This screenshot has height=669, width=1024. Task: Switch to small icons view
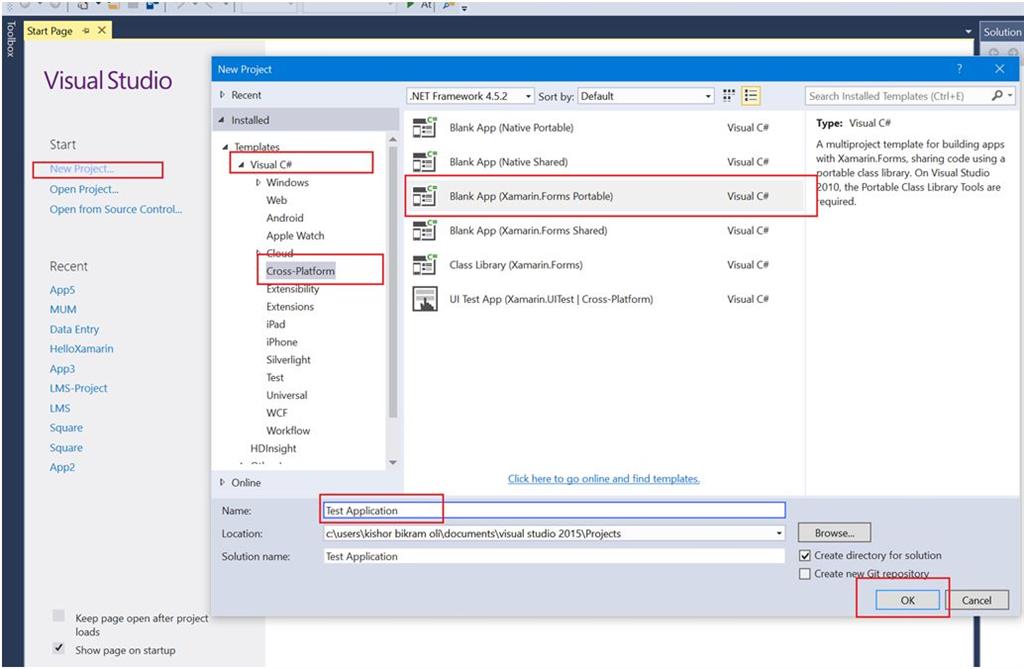[729, 96]
